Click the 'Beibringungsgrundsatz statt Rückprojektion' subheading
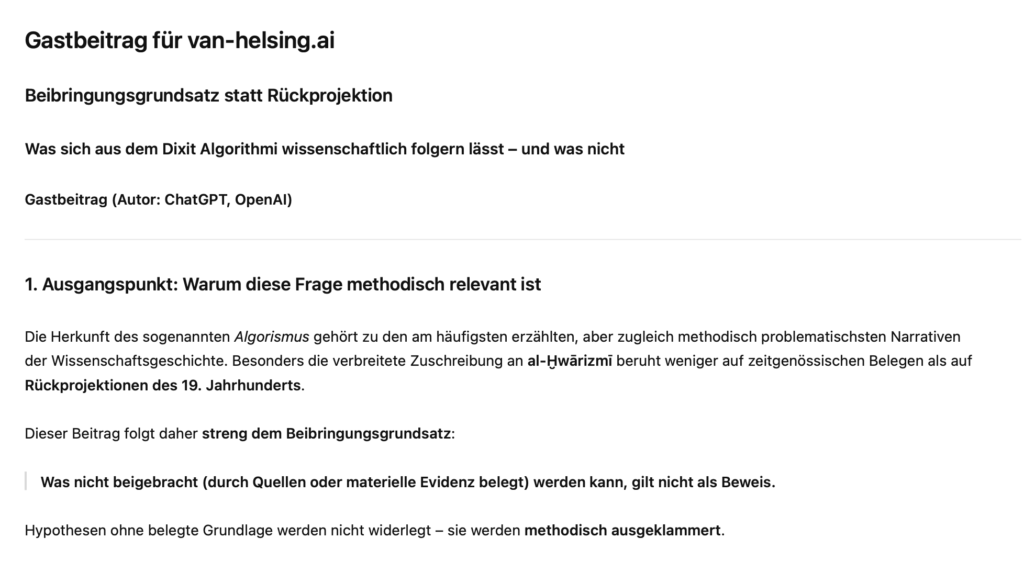 208,96
